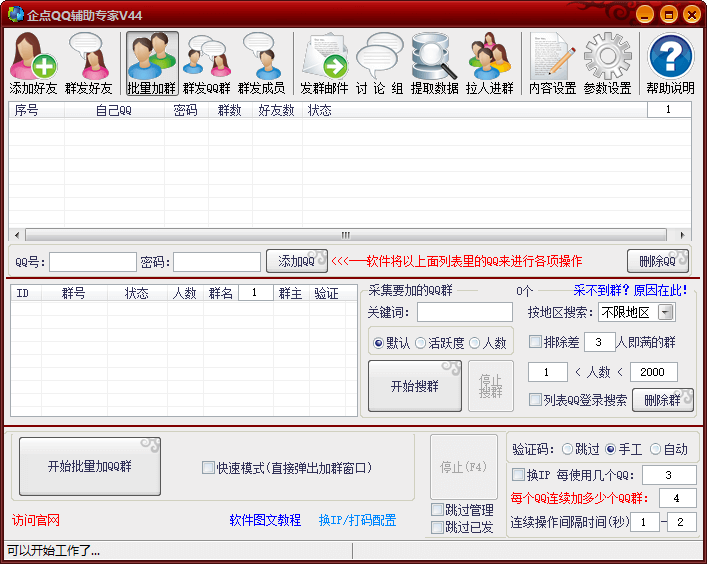Viewport: 707px width, 564px height.
Task: Enable the 排除差 checkbox
Action: 535,342
